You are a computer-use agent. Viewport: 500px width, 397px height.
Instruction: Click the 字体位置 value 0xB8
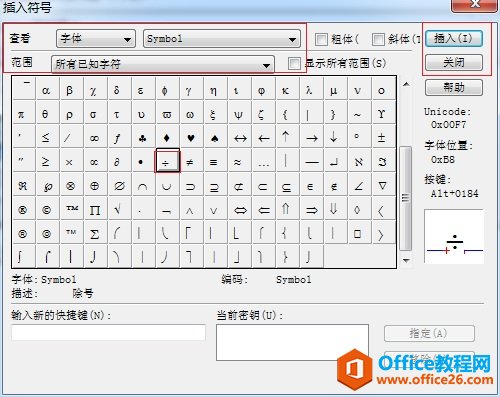pos(443,159)
